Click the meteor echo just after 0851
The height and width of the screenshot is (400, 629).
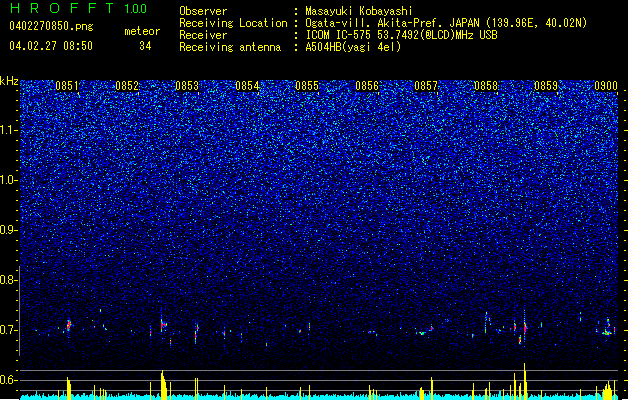pos(69,325)
